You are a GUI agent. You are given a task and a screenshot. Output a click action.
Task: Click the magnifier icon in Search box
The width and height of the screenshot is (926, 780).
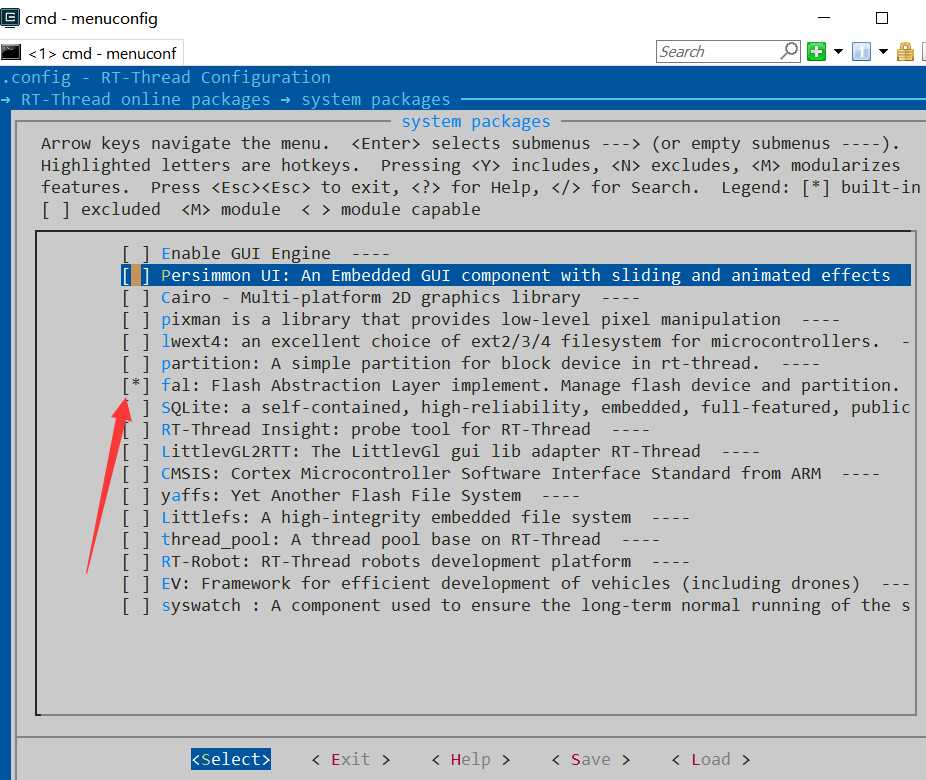790,51
